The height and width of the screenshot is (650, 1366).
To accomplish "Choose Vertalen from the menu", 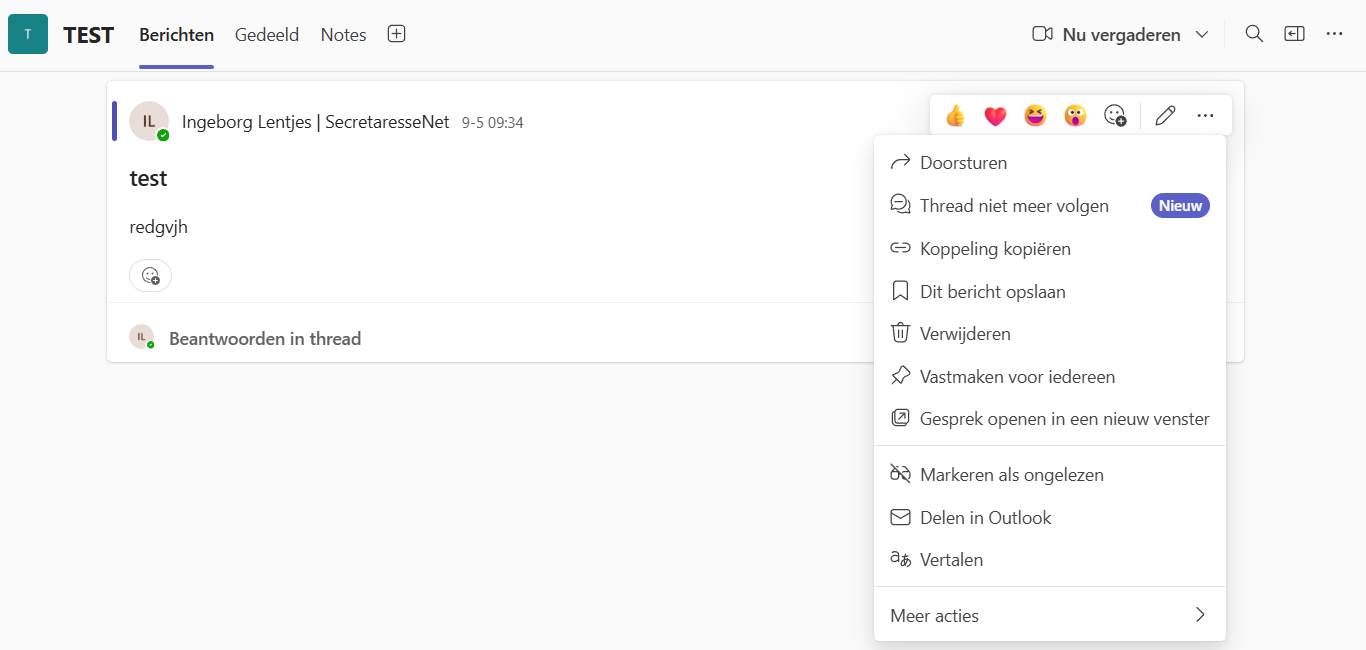I will (1050, 560).
